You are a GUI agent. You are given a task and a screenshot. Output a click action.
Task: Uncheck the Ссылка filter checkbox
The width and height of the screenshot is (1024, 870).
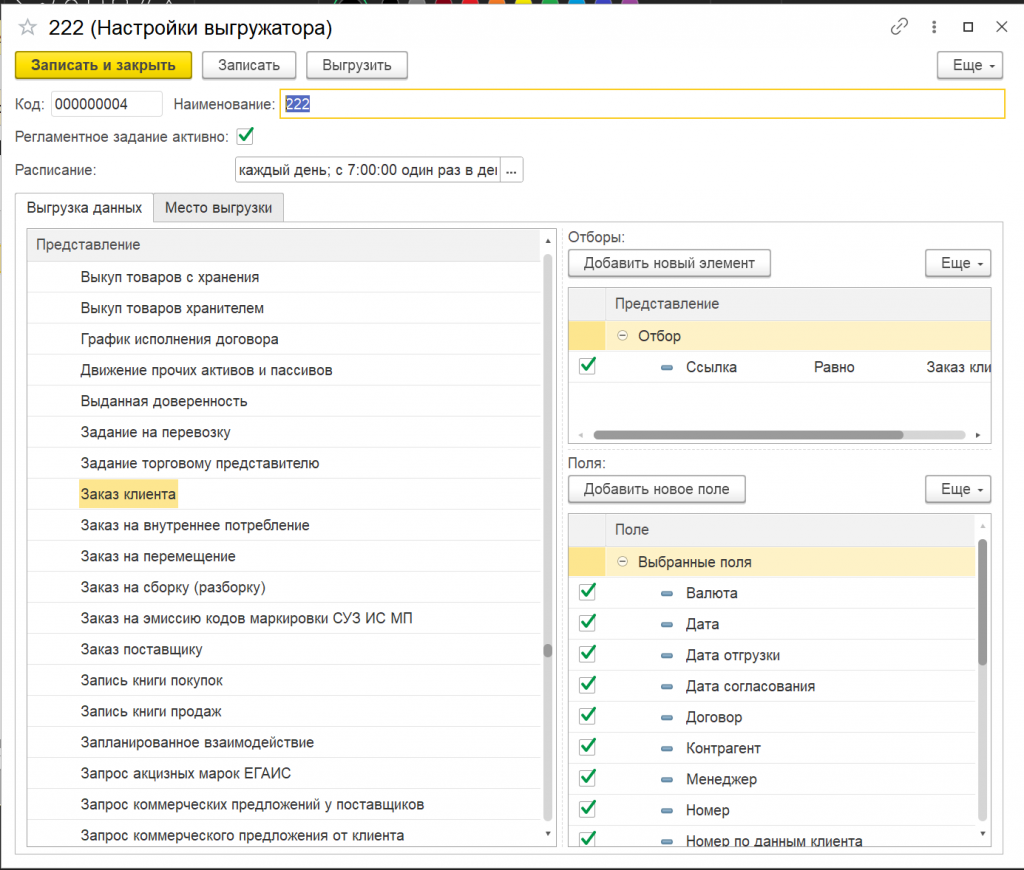click(x=587, y=366)
